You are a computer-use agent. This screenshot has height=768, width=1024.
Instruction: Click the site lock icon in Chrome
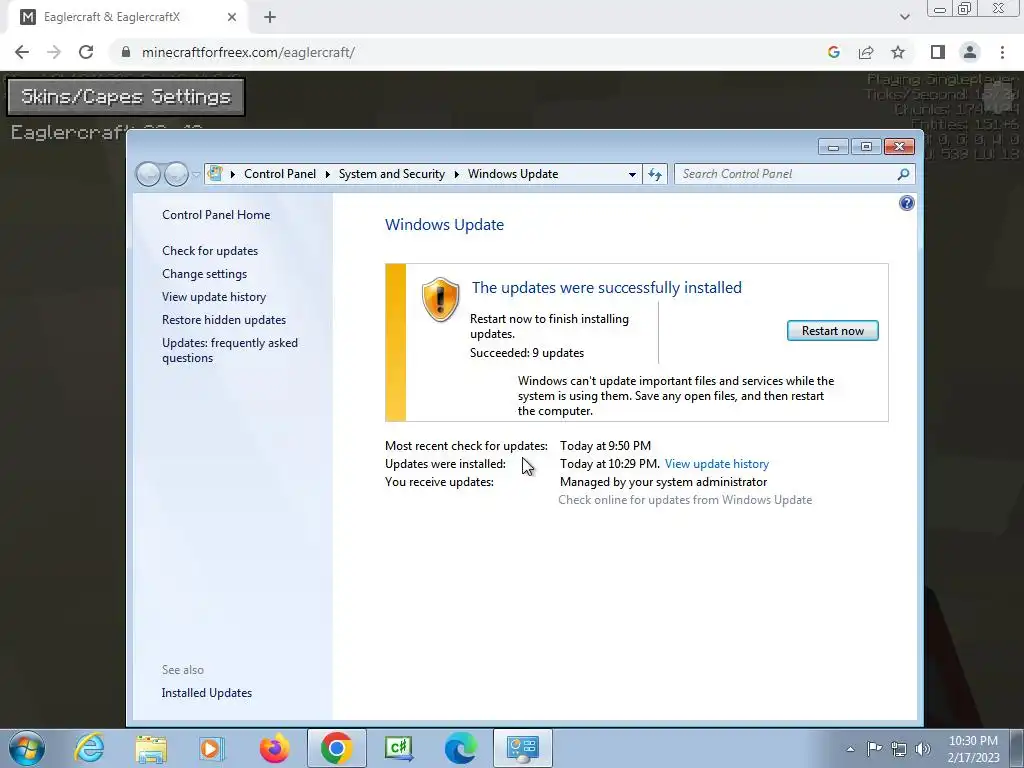tap(126, 52)
